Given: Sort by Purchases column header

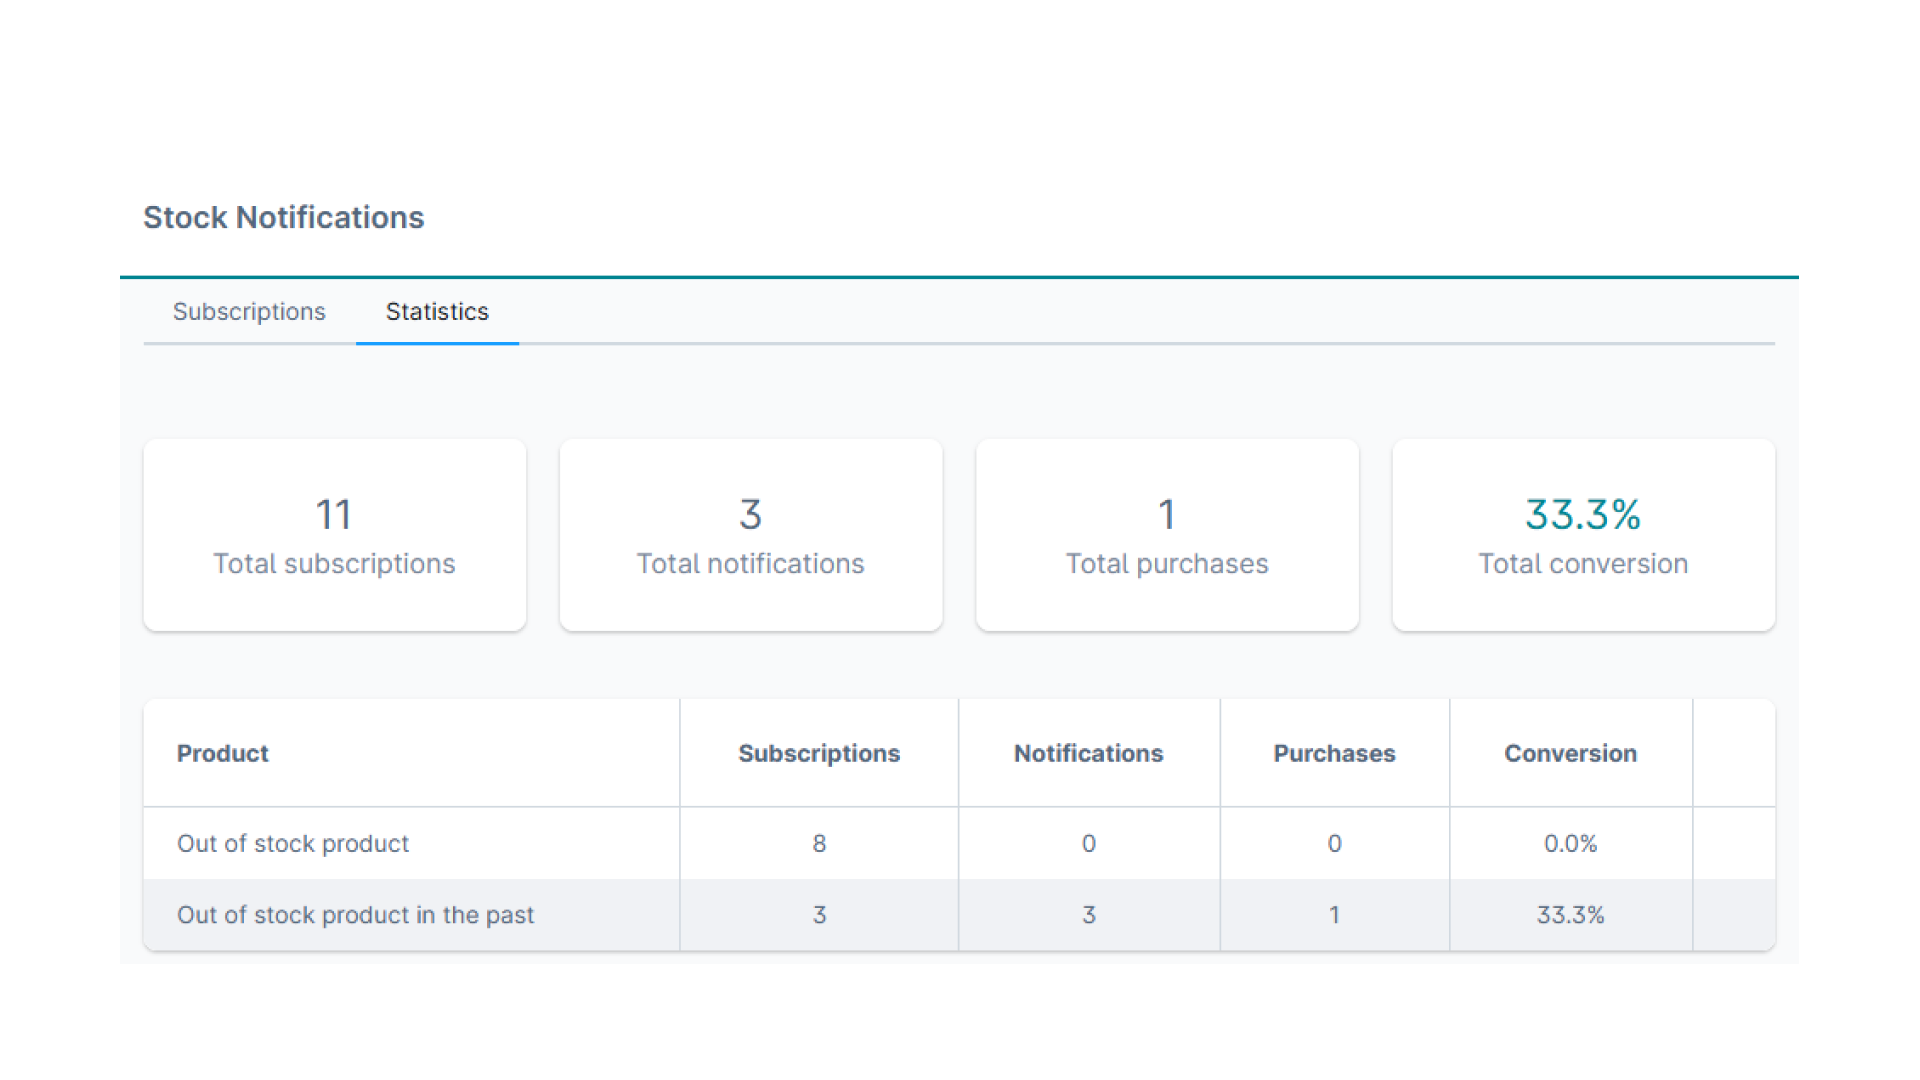Looking at the screenshot, I should [1334, 754].
